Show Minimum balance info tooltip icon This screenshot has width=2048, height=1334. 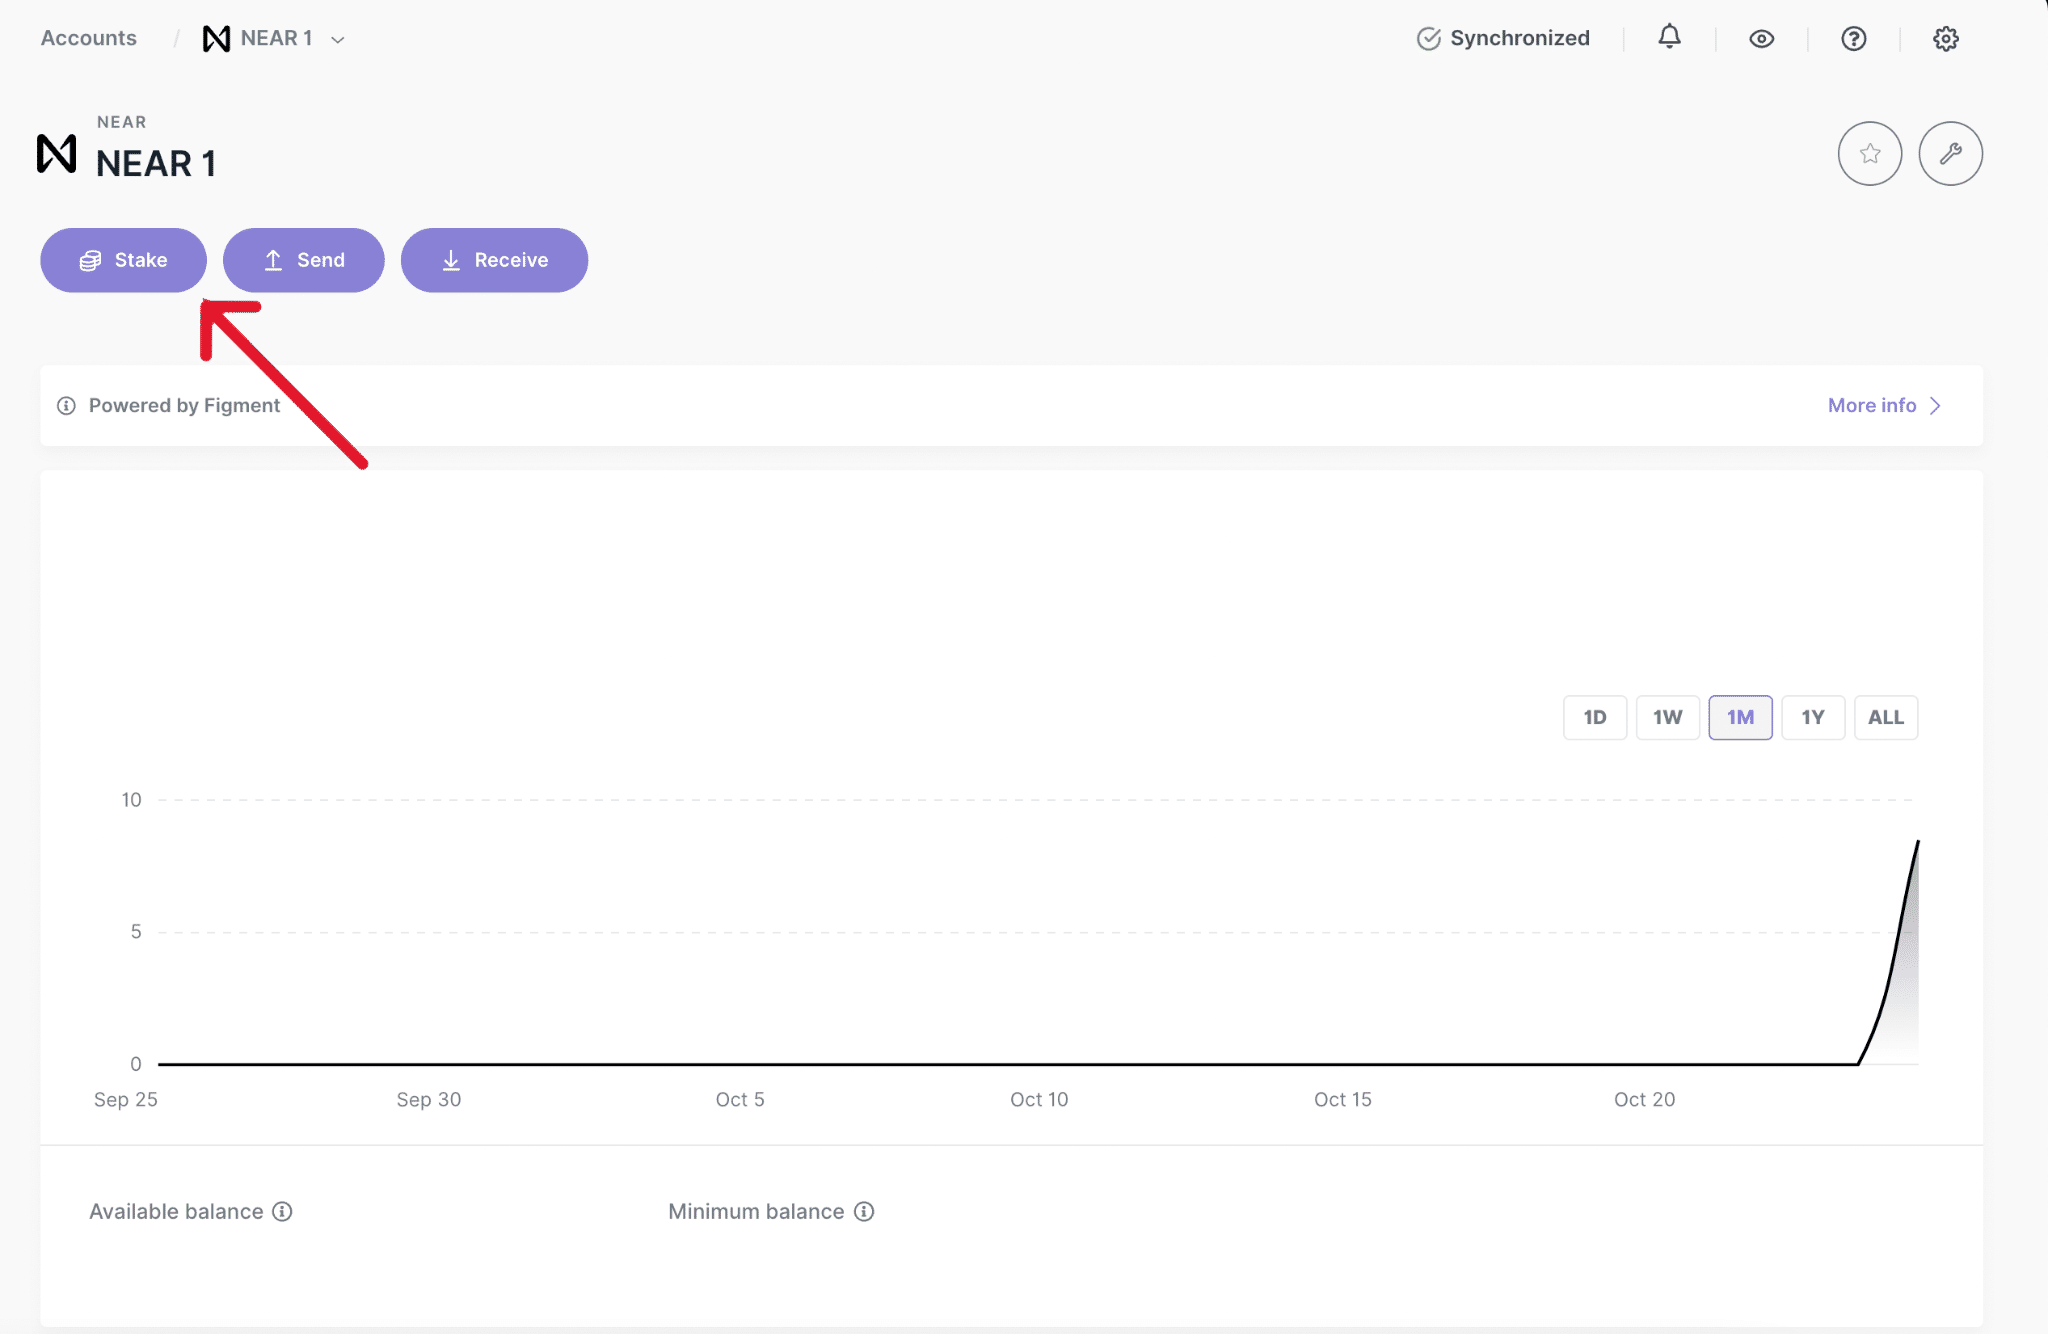tap(864, 1212)
